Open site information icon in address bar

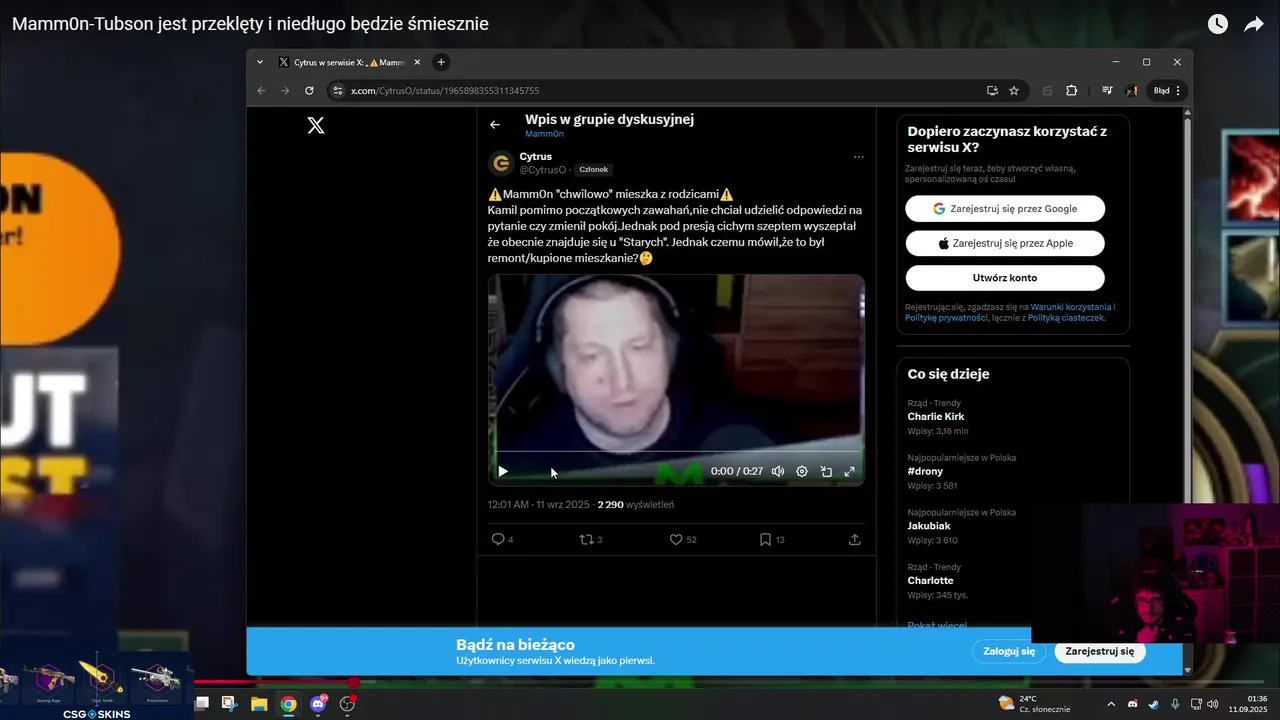(x=338, y=90)
